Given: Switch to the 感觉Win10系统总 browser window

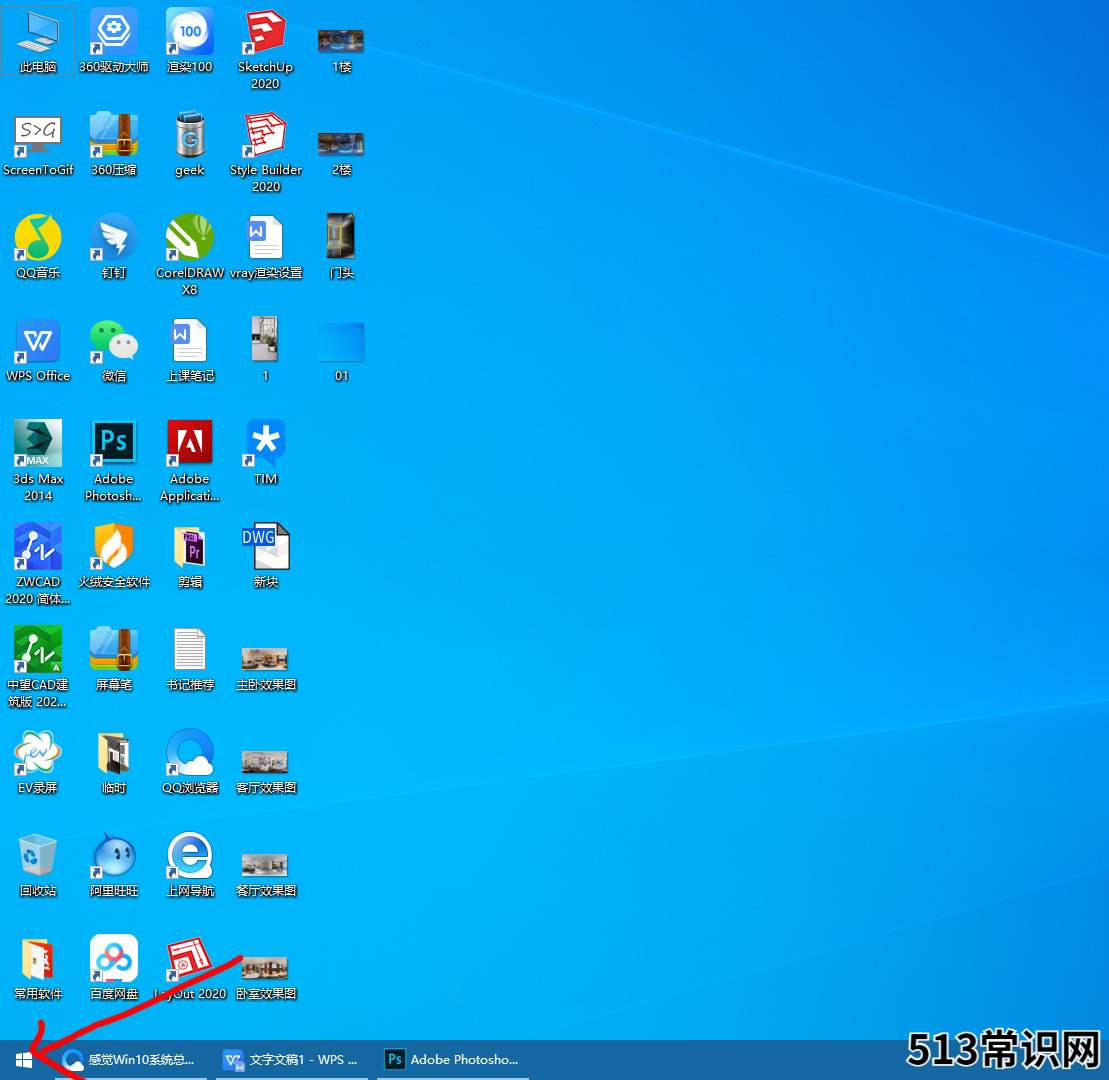Looking at the screenshot, I should point(131,1059).
